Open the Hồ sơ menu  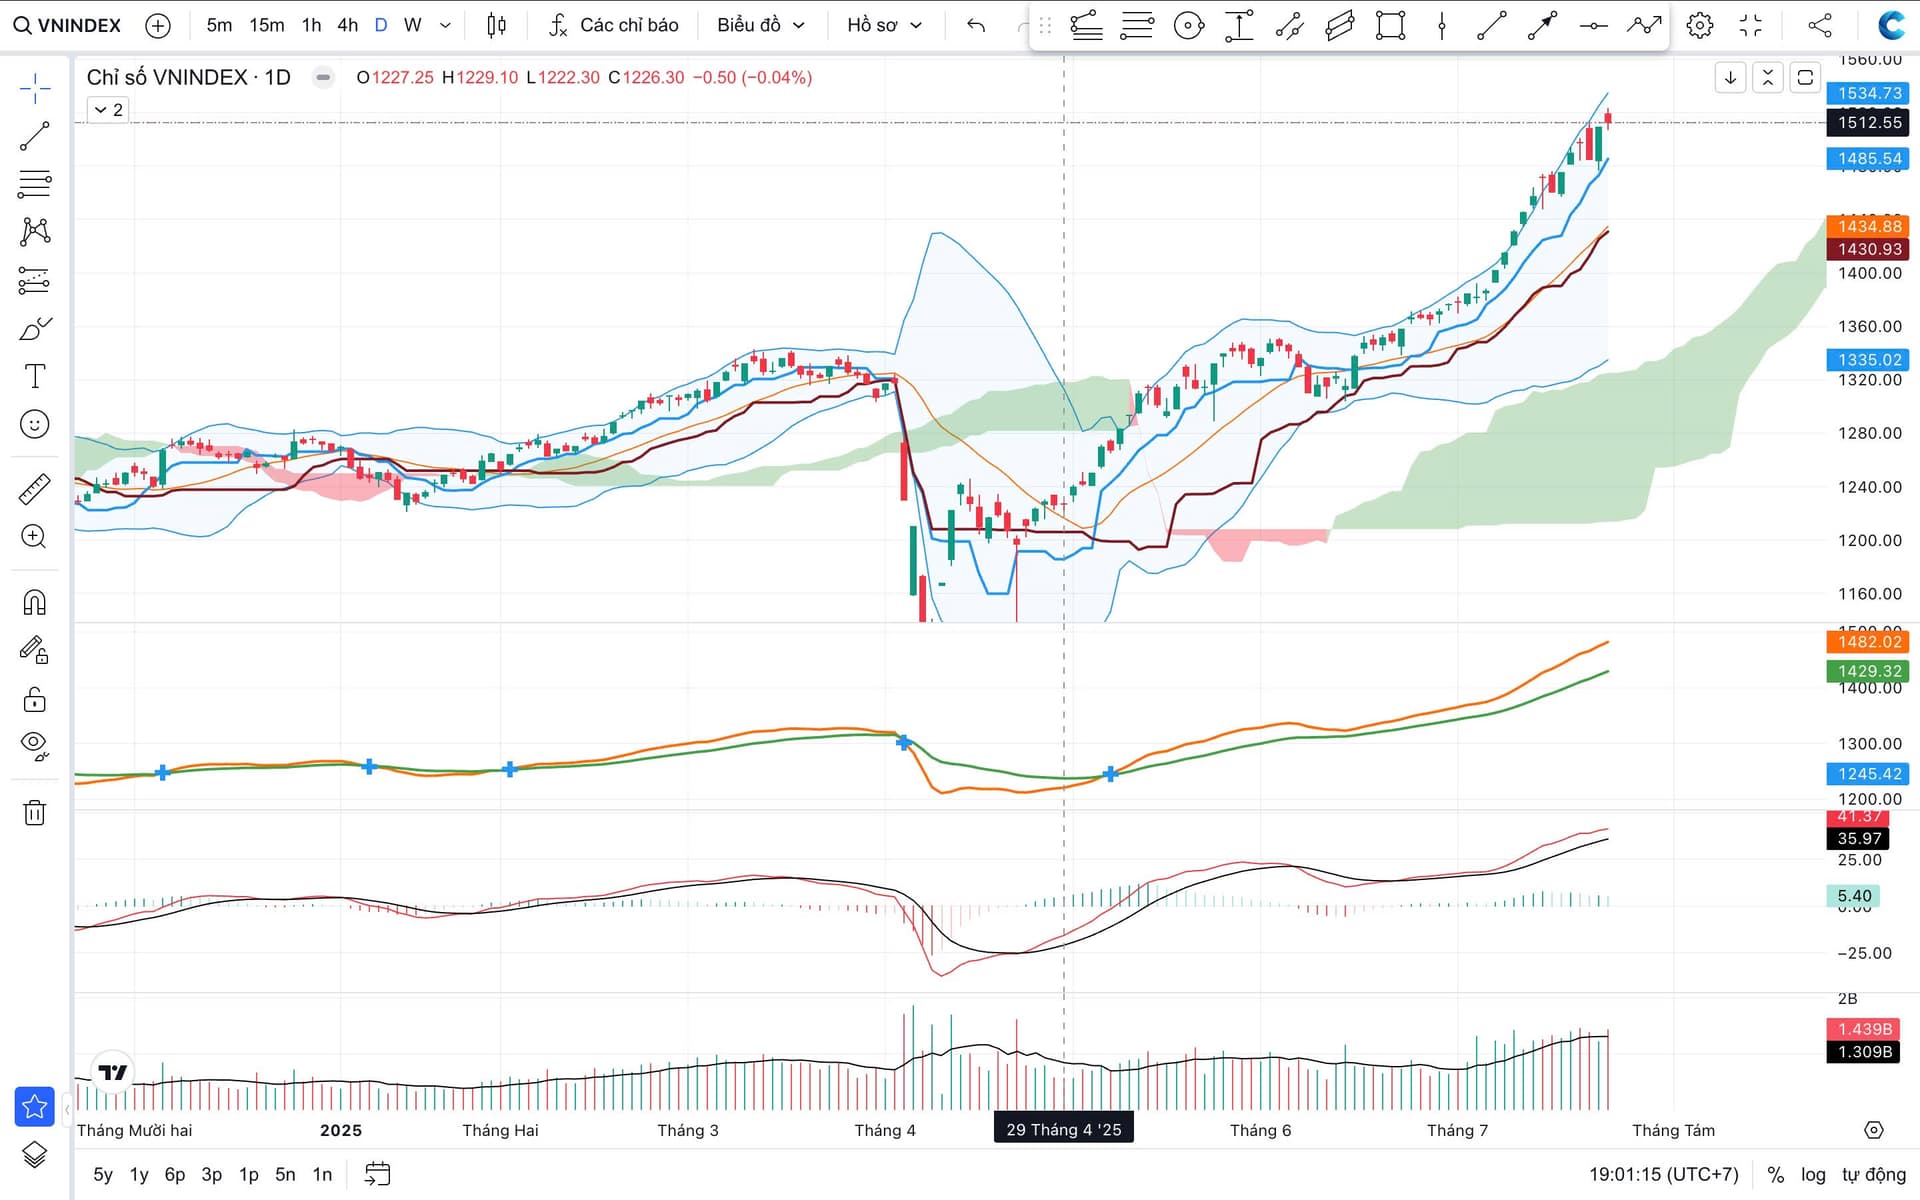click(x=884, y=25)
